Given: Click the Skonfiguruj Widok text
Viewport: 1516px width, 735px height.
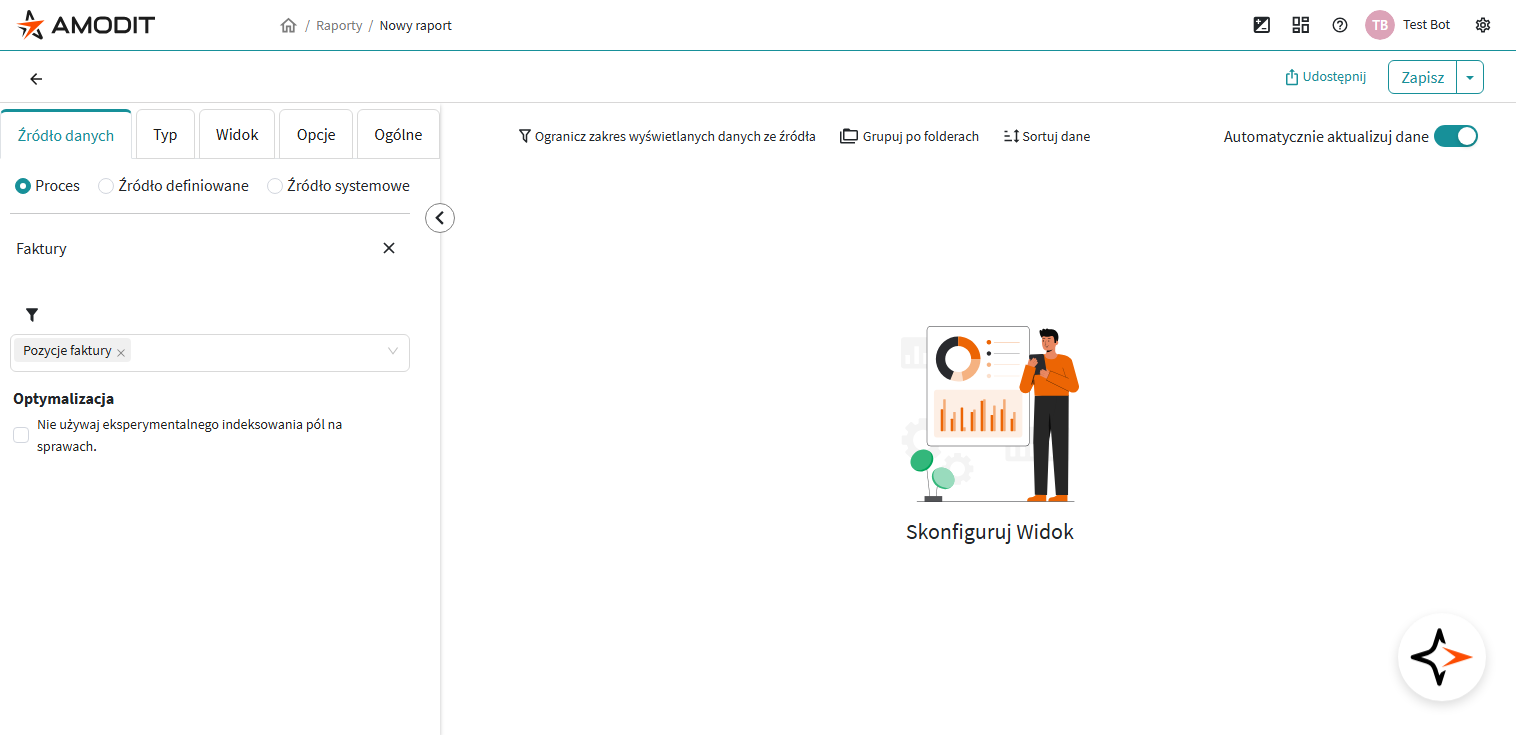Looking at the screenshot, I should coord(990,532).
